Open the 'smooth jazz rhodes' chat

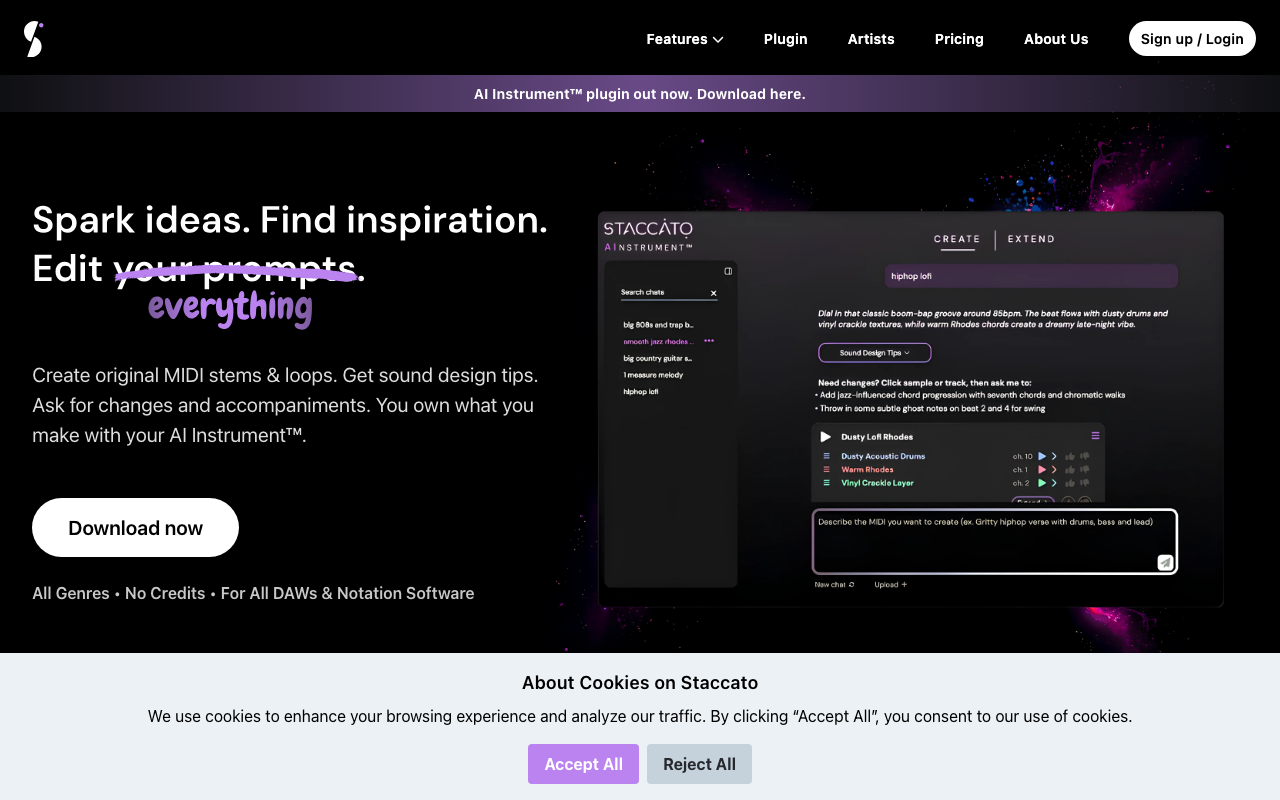[x=660, y=341]
